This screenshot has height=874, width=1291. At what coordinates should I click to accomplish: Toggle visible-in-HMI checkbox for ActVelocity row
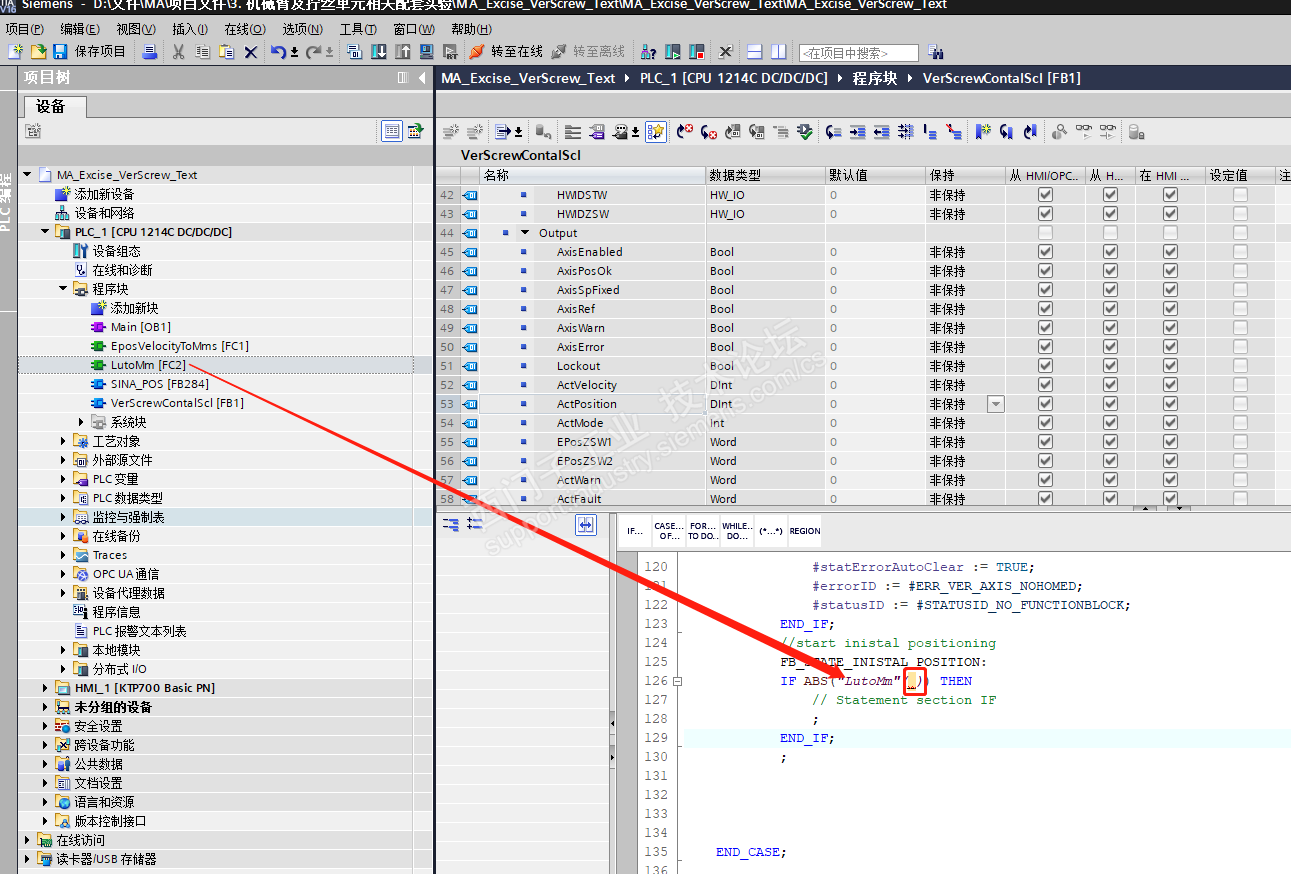(1170, 385)
